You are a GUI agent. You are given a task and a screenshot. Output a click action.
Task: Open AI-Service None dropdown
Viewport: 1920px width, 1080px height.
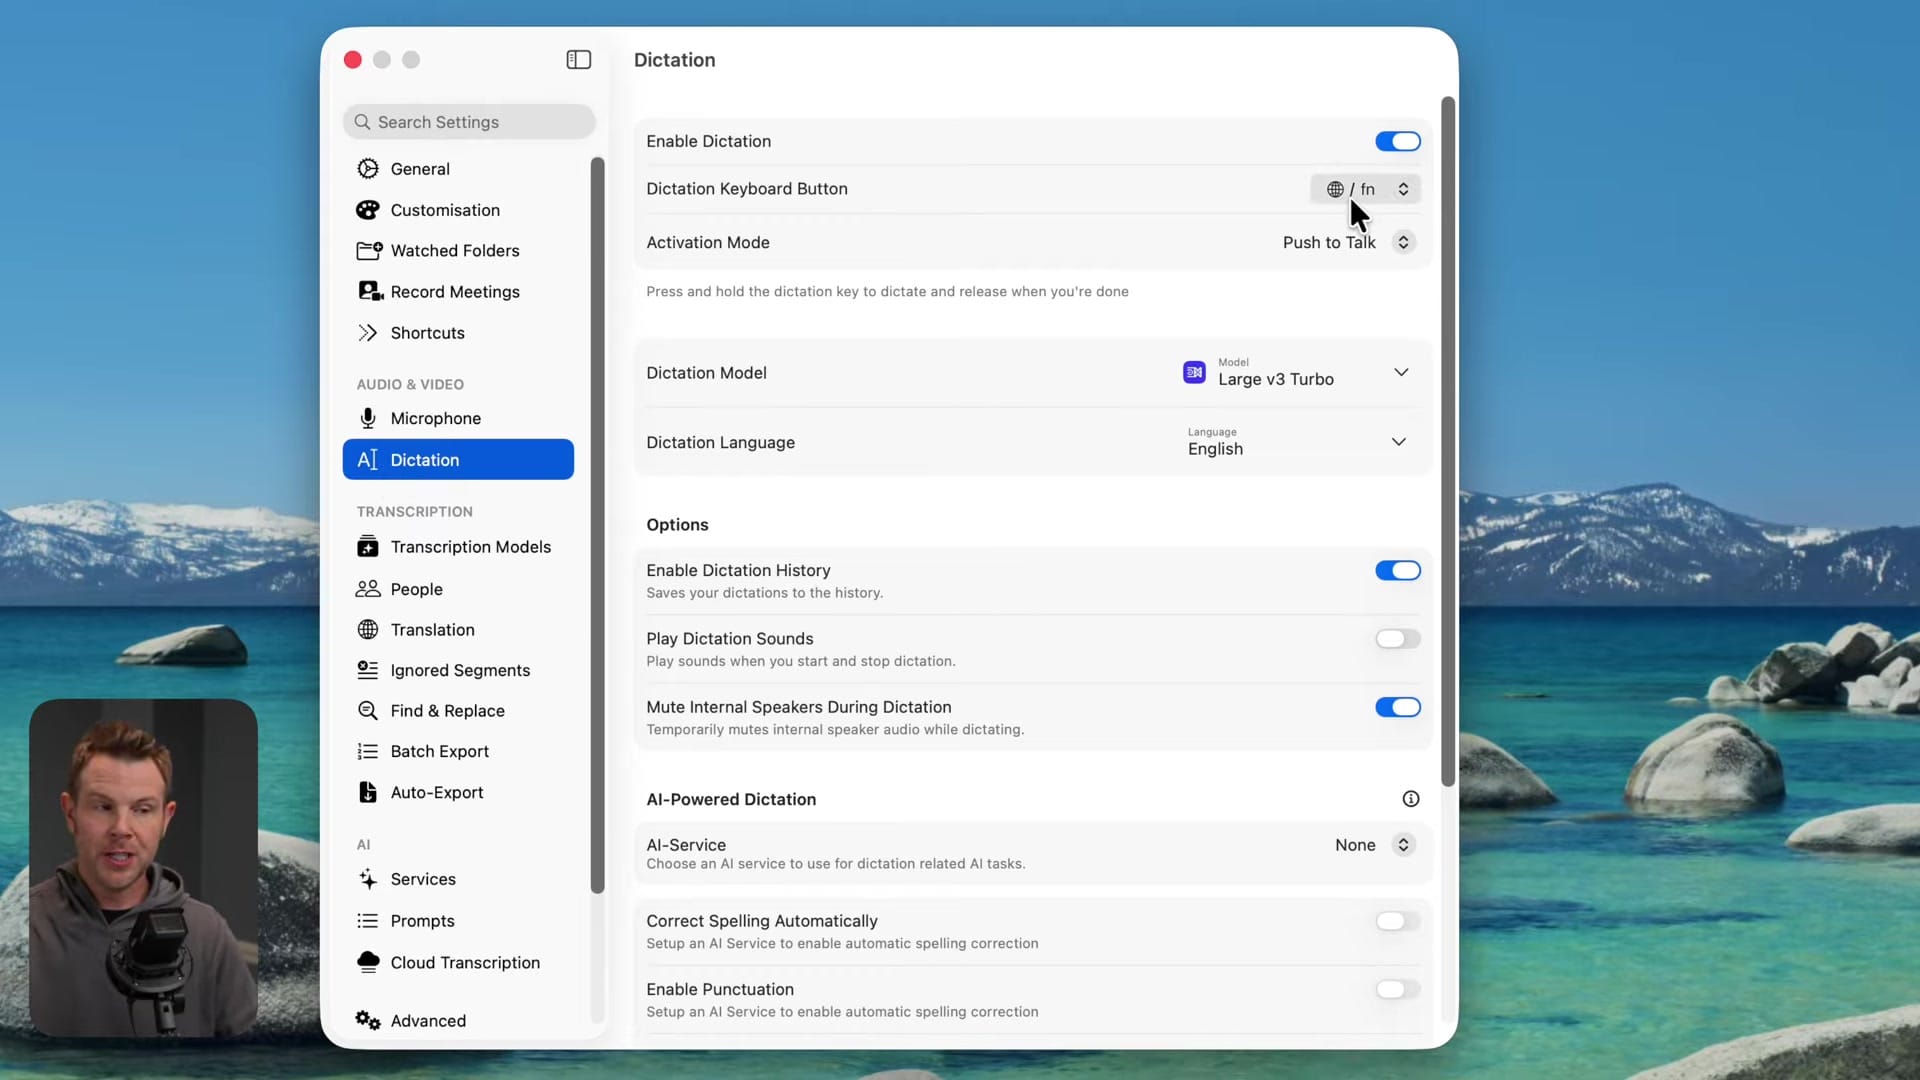point(1375,845)
